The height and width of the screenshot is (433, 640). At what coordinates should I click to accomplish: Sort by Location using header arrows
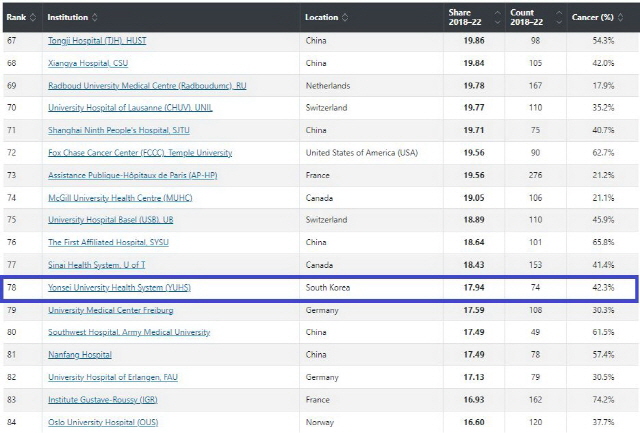pyautogui.click(x=346, y=17)
